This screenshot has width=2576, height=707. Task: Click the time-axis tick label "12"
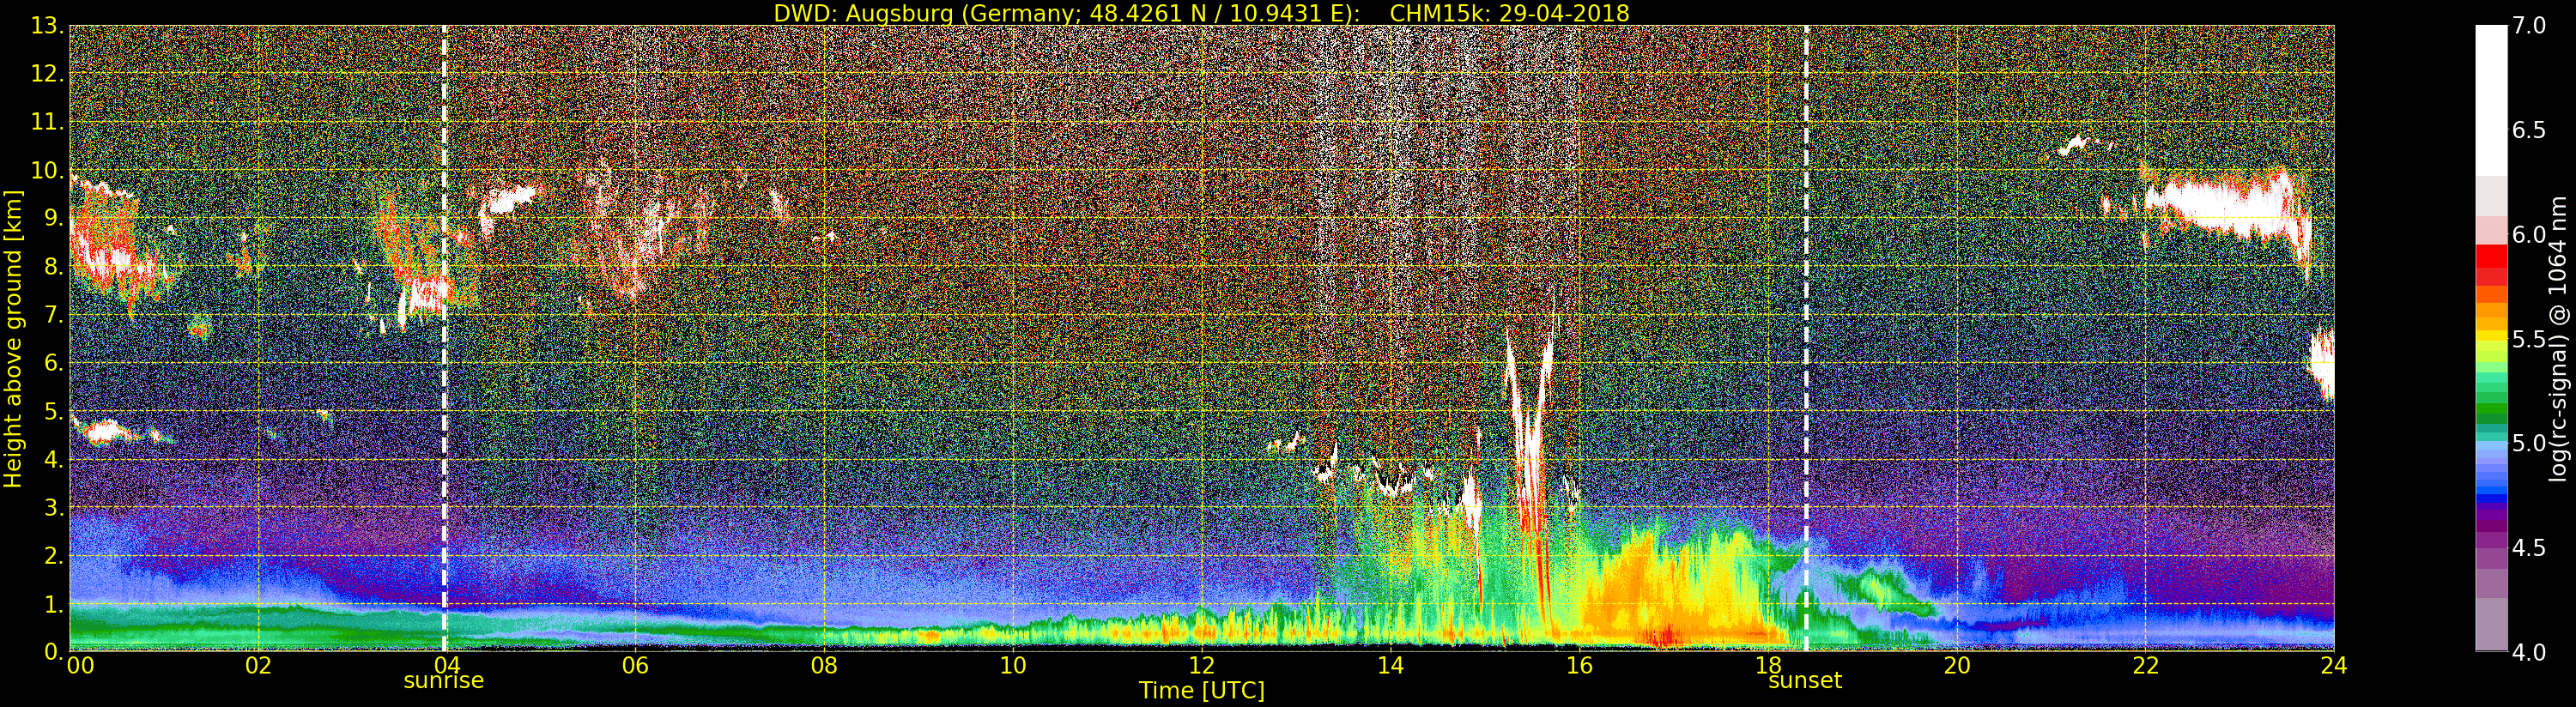point(1201,665)
